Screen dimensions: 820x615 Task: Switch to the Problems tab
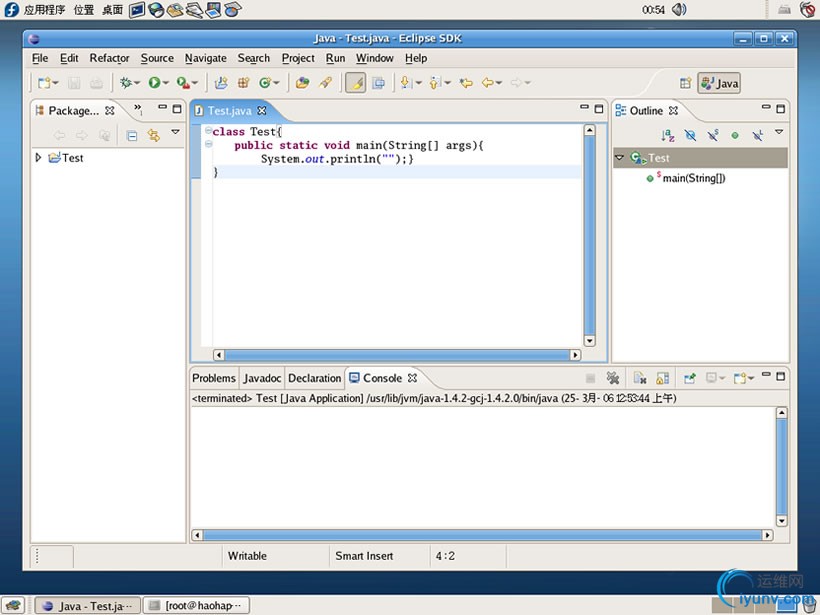214,378
